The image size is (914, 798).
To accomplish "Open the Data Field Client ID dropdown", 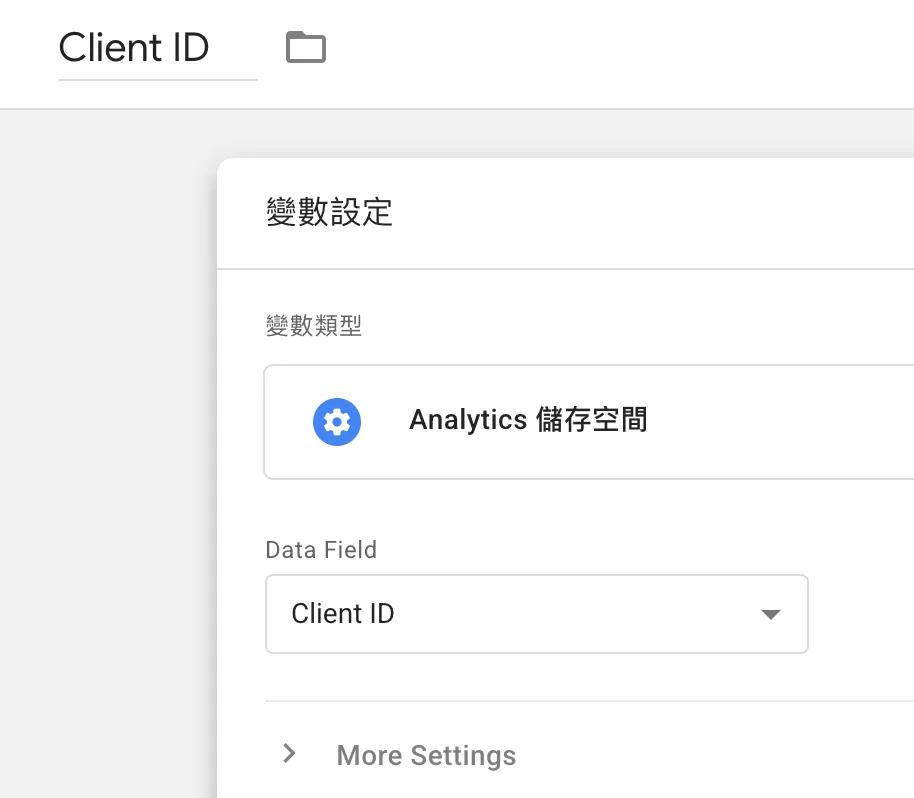I will [536, 614].
